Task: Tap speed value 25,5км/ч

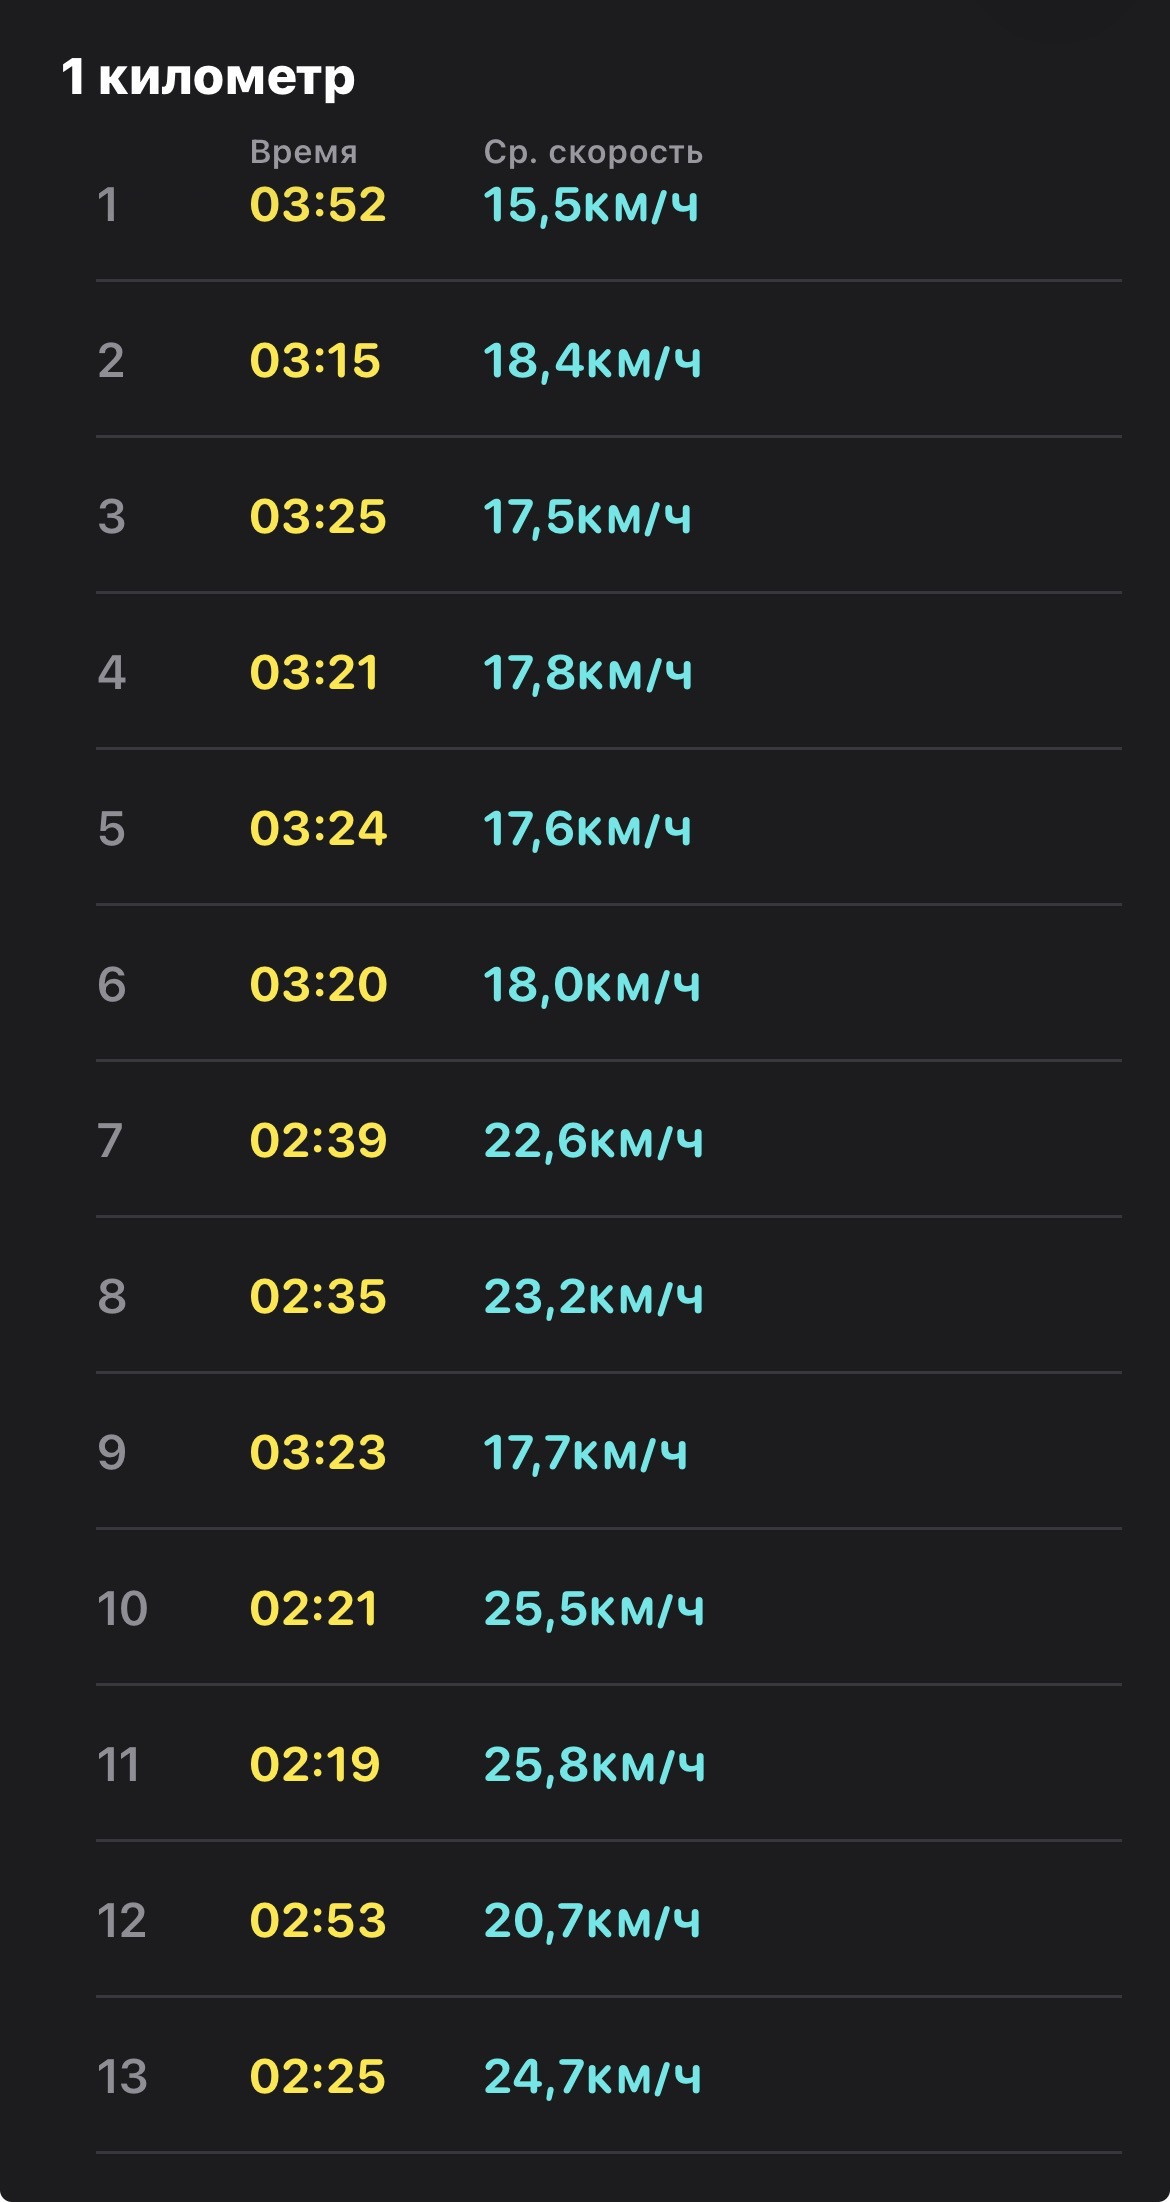Action: pyautogui.click(x=594, y=1609)
